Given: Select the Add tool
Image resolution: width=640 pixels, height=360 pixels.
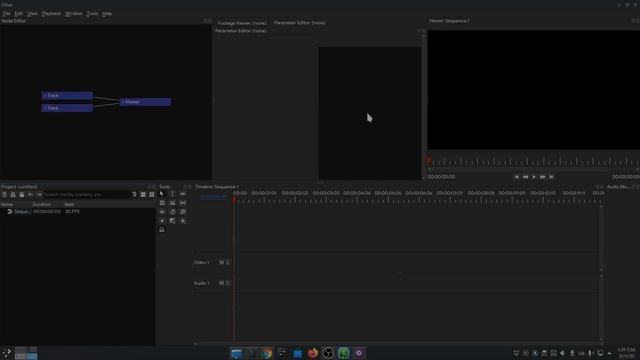Looking at the screenshot, I should click(183, 221).
